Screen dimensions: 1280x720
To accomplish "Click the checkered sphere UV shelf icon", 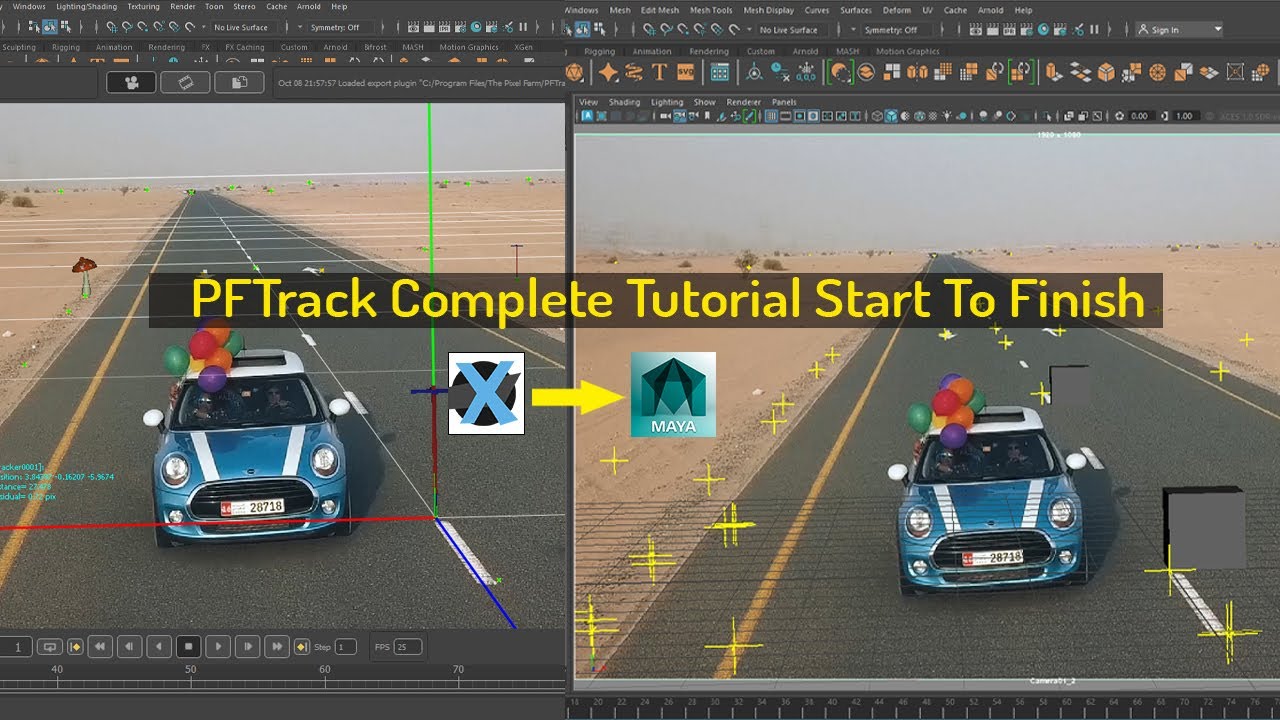I will pyautogui.click(x=1262, y=72).
